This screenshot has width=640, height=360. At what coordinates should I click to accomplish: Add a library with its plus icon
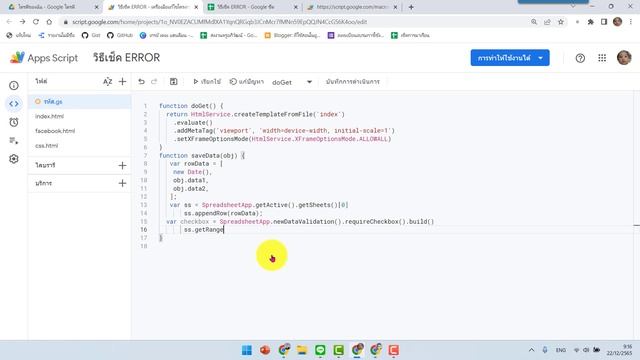[122, 165]
